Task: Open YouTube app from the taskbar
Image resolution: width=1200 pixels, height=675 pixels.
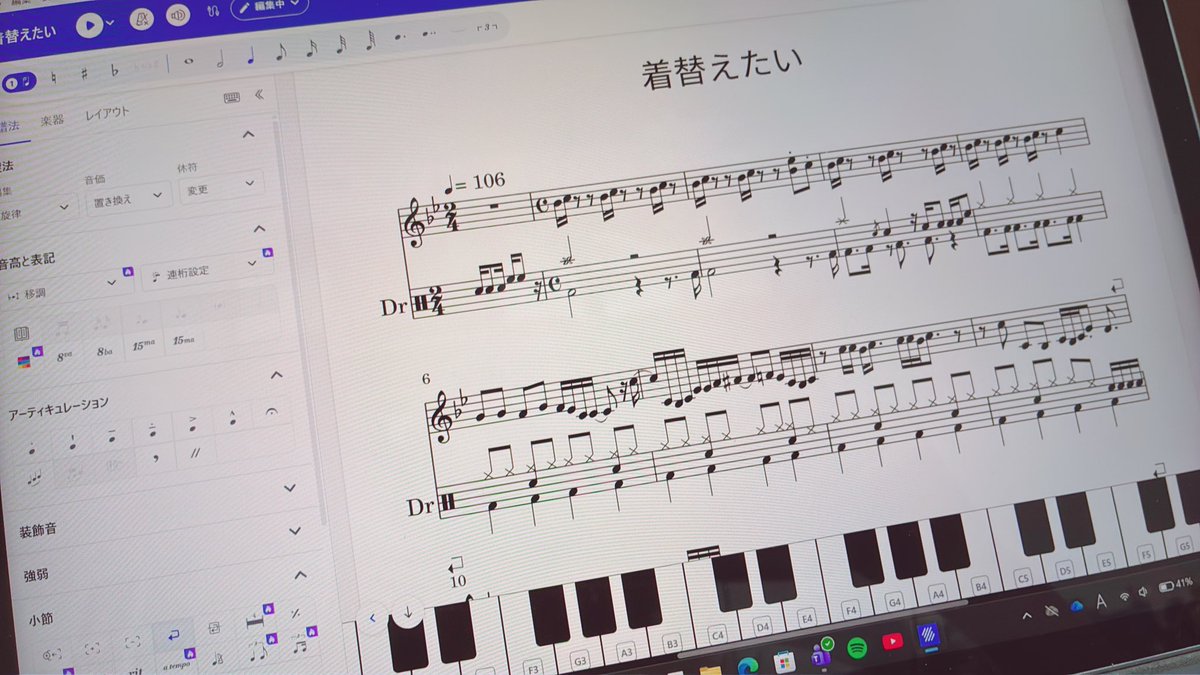Action: [892, 640]
